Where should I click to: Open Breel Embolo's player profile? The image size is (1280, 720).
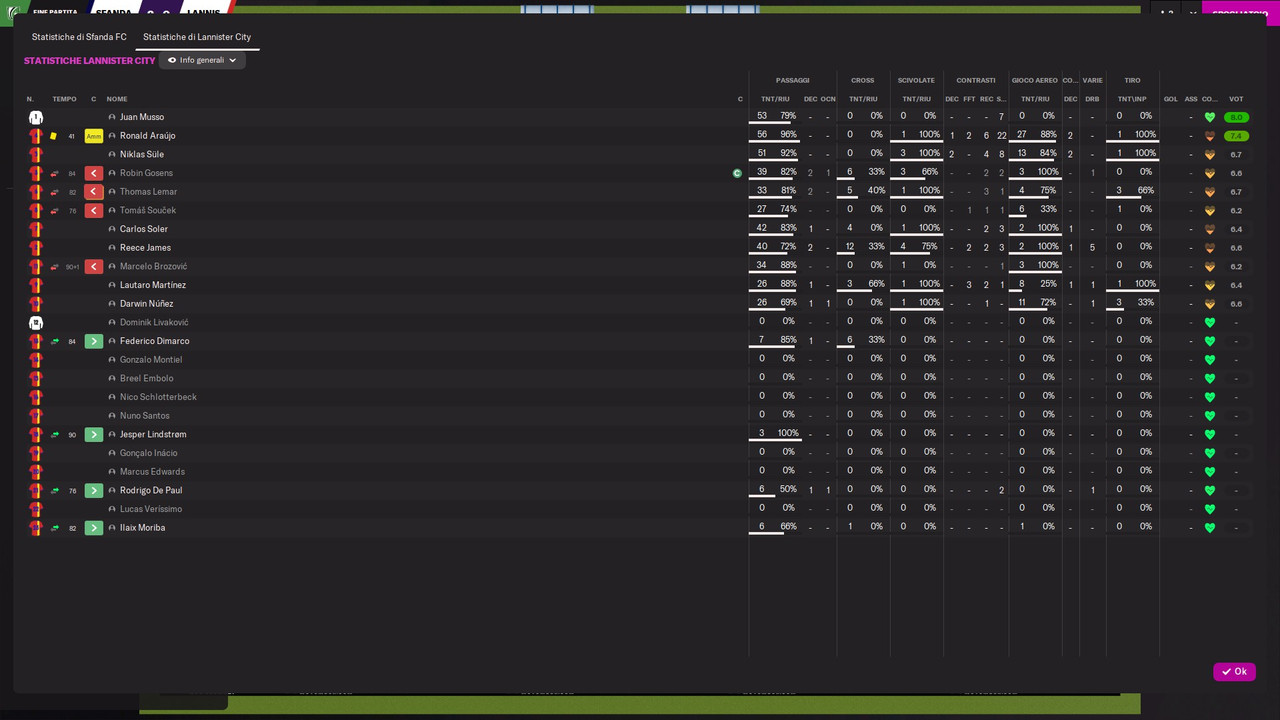147,379
